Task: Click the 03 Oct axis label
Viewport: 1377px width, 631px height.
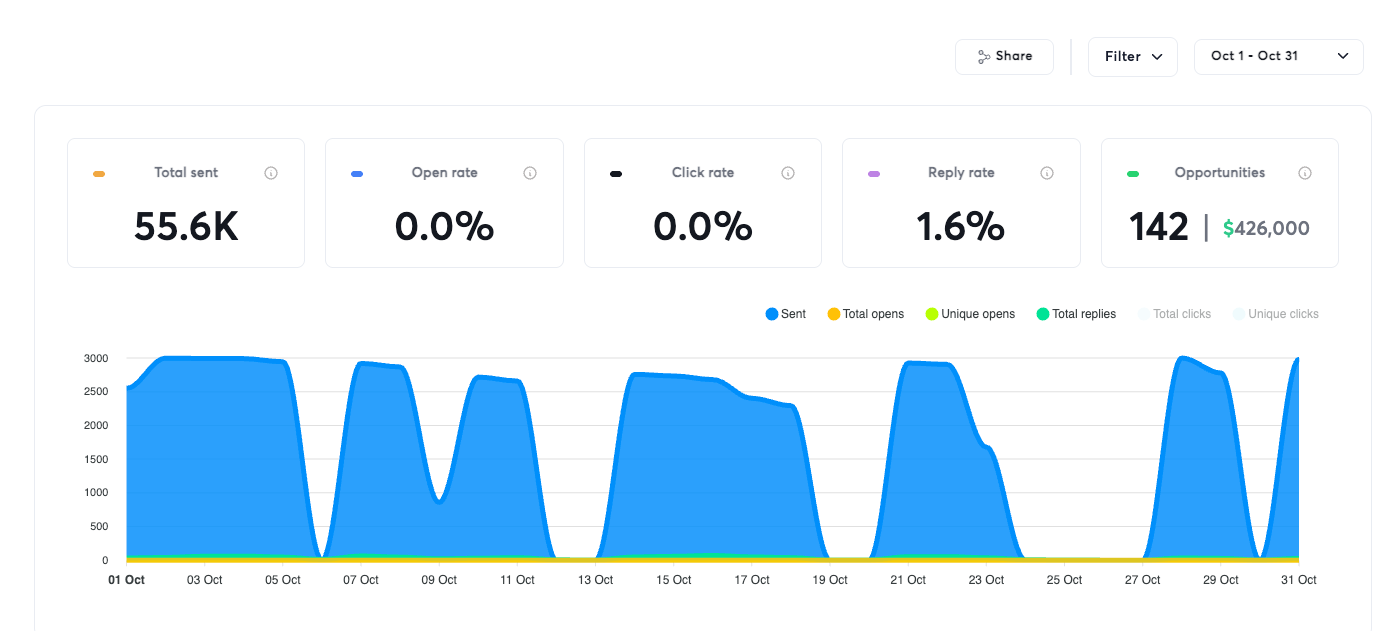Action: pos(205,580)
